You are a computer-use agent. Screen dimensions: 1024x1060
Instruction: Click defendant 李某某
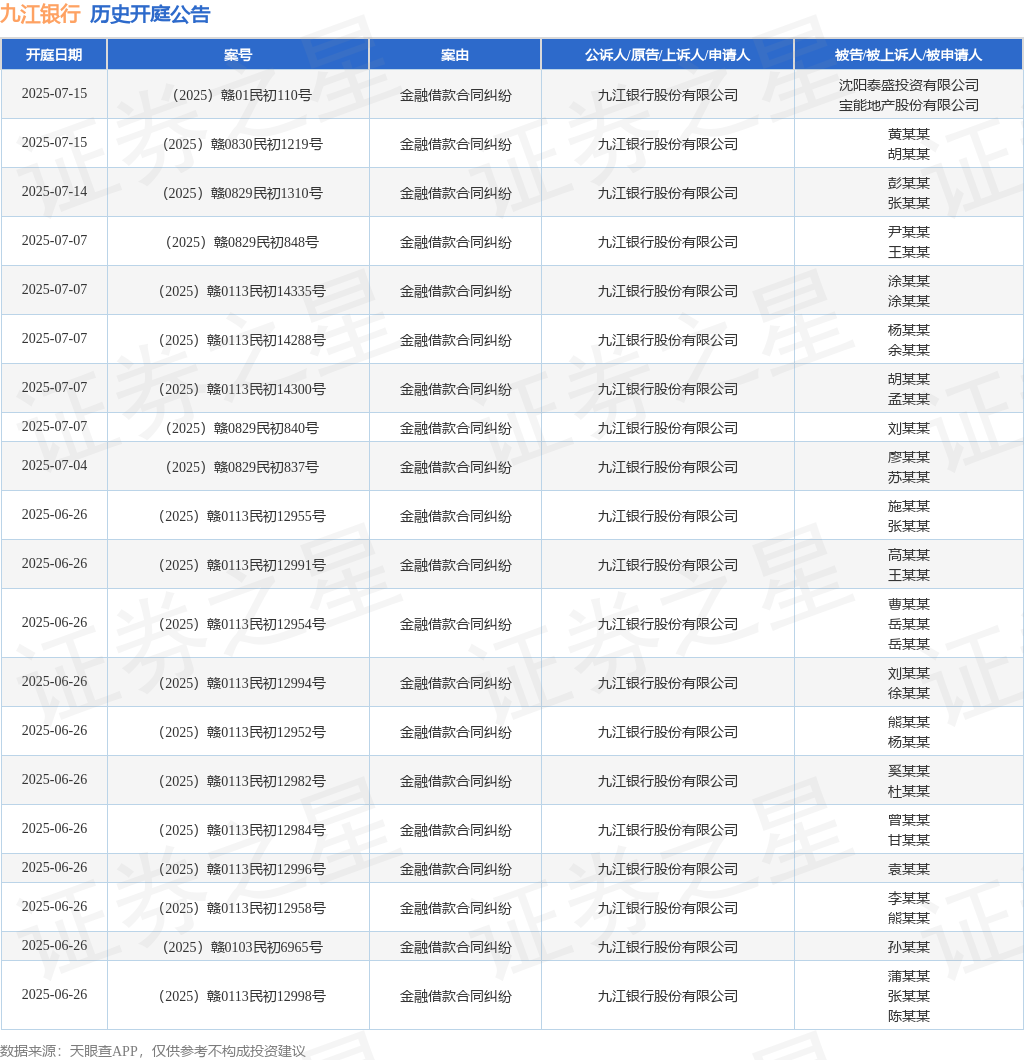pyautogui.click(x=908, y=898)
